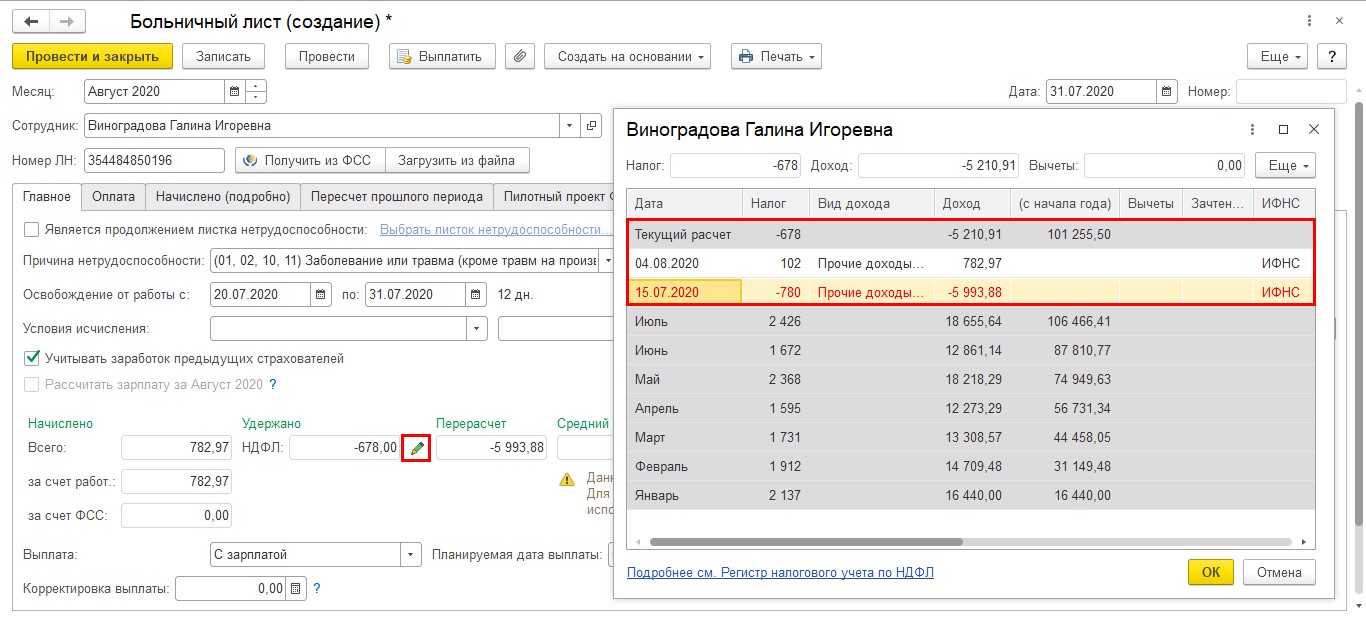Close the Виноградова Галина Игоревна dialog
This screenshot has width=1366, height=629.
(x=1314, y=129)
